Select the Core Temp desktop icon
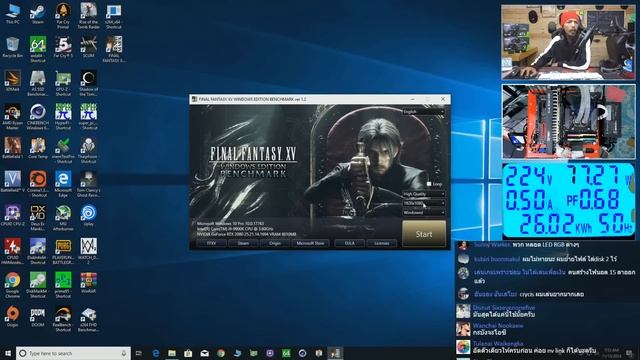 coord(38,148)
